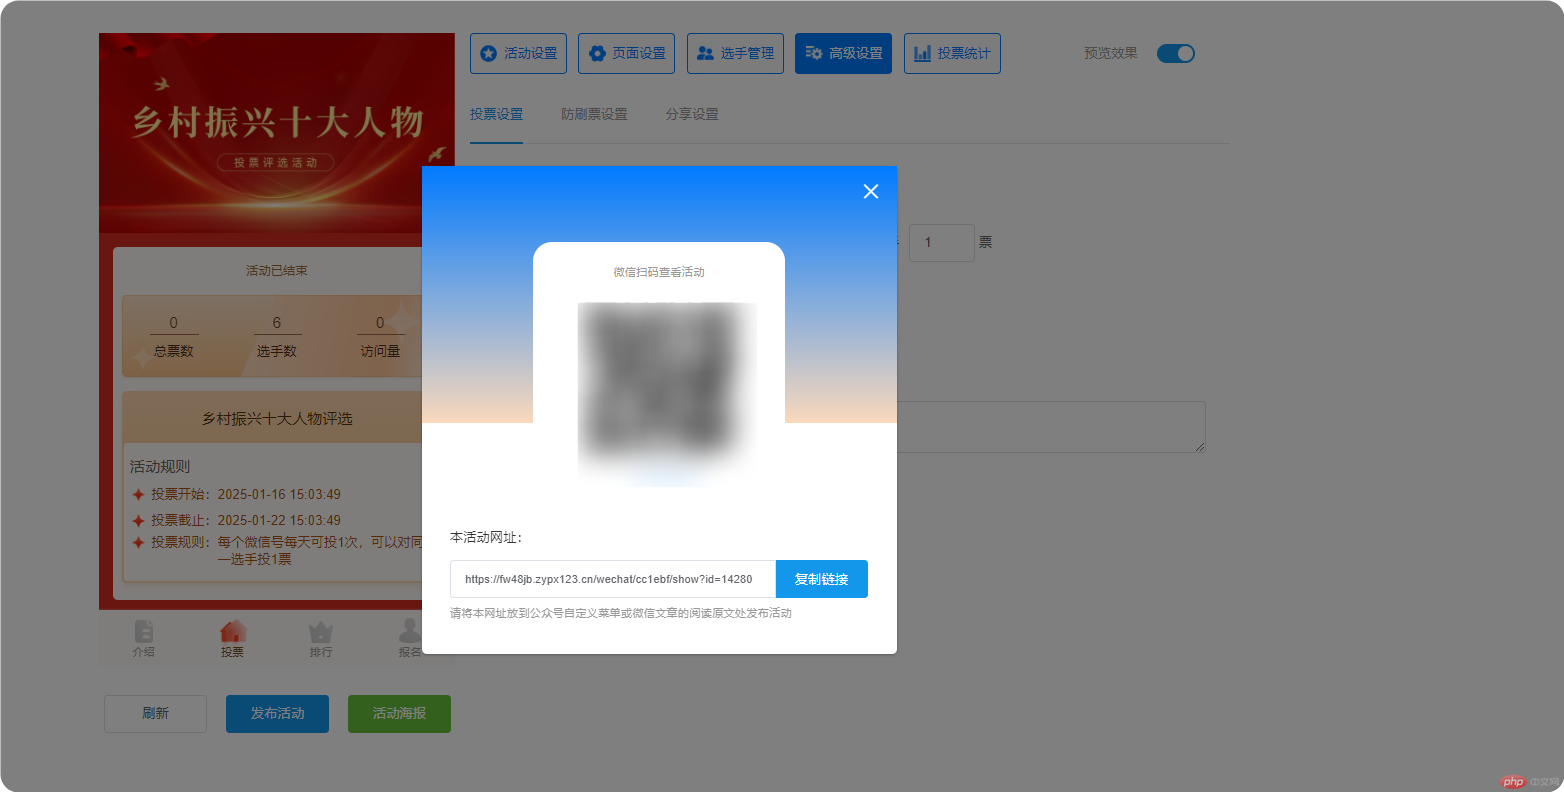Screen dimensions: 1564x792
Task: Switch to 分享设置 tab
Action: tap(692, 114)
